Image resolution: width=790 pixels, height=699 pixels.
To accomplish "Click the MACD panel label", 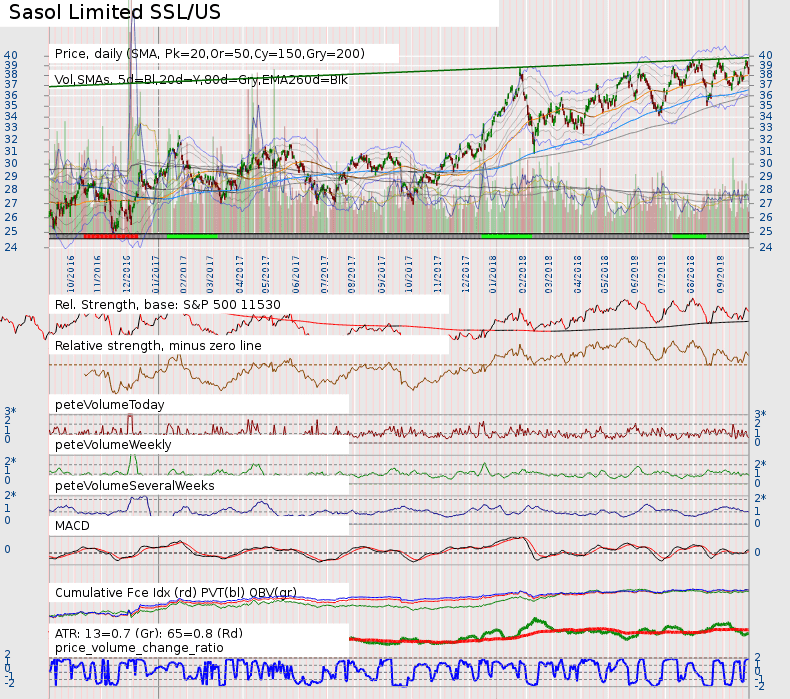I will 72,526.
